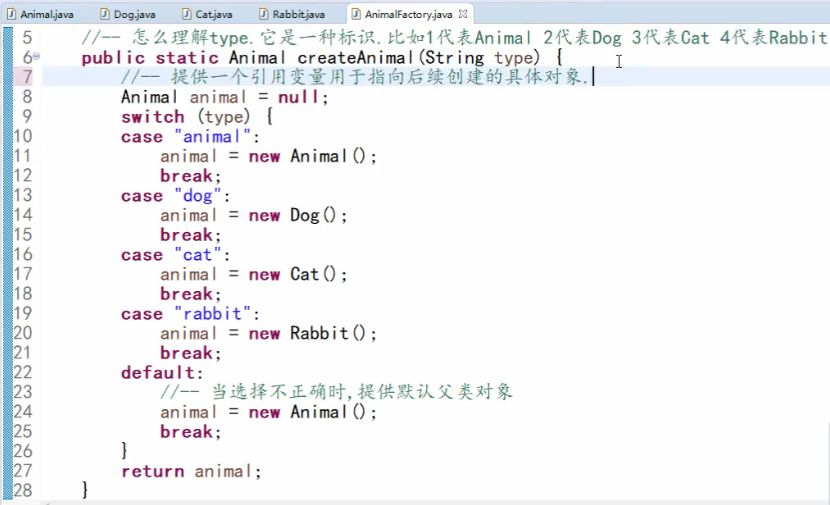Click the 'break;' on line 25
Viewport: 830px width, 505px height.
191,432
